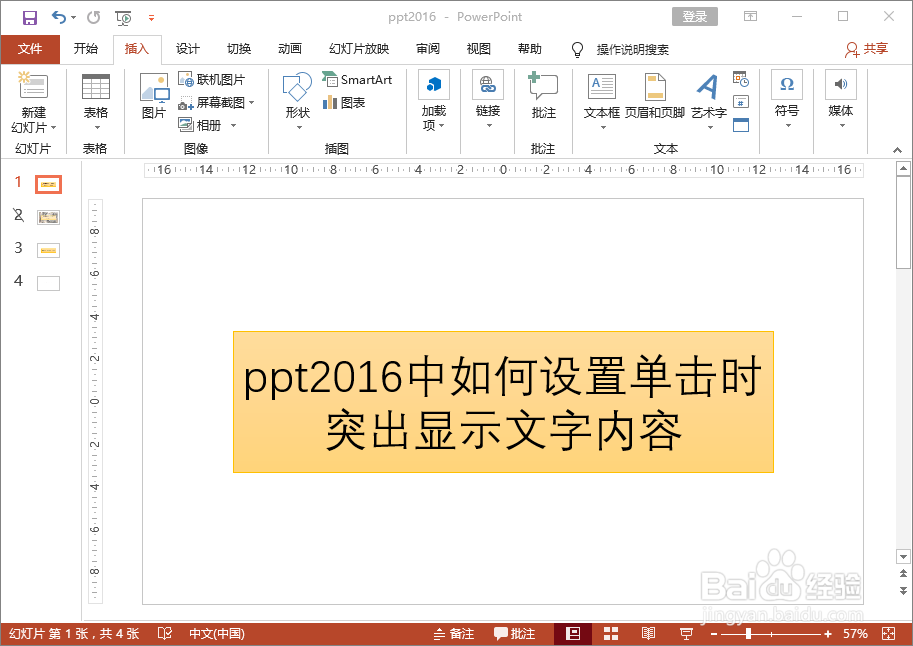Image resolution: width=913 pixels, height=646 pixels.
Task: Click the Undo arrow icon
Action: click(59, 17)
